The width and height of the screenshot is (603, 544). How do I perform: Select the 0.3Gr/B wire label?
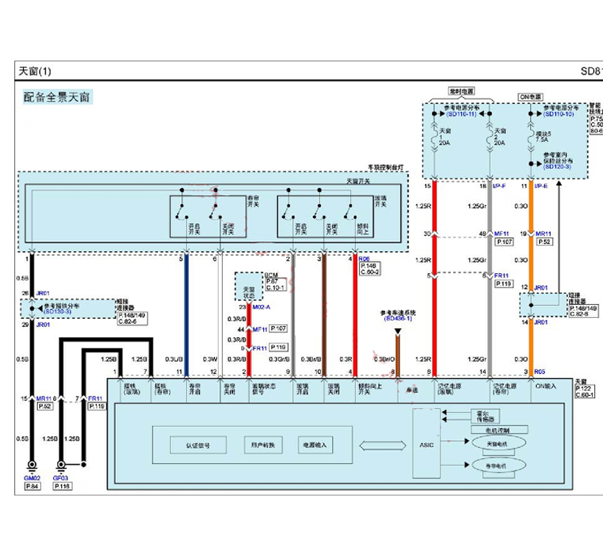[279, 359]
